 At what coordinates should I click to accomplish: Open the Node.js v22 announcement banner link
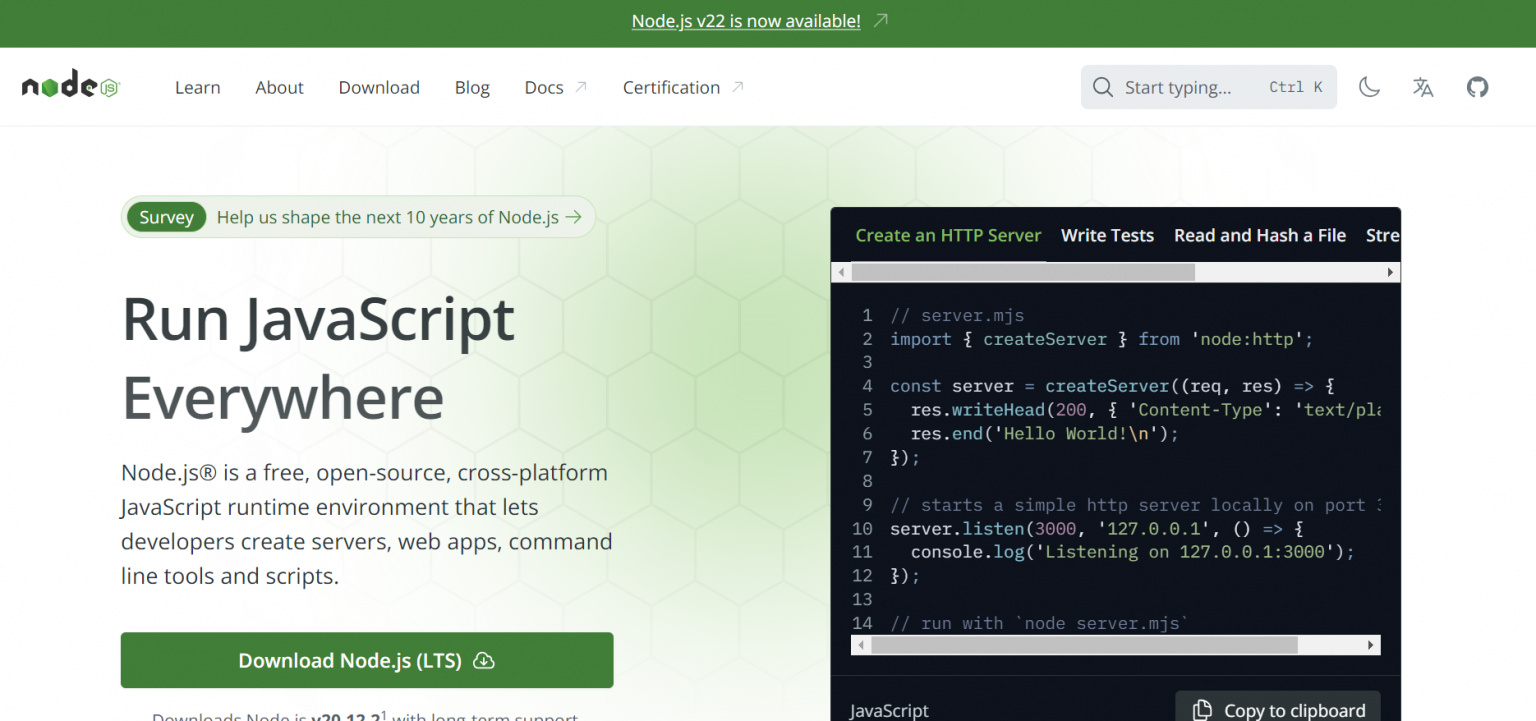click(745, 20)
